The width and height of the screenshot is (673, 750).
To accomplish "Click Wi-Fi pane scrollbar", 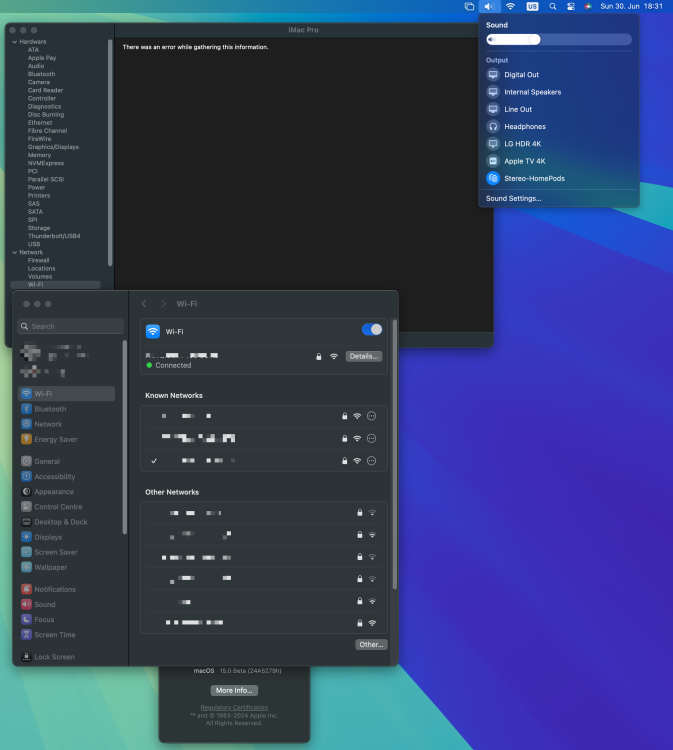I will pyautogui.click(x=395, y=454).
